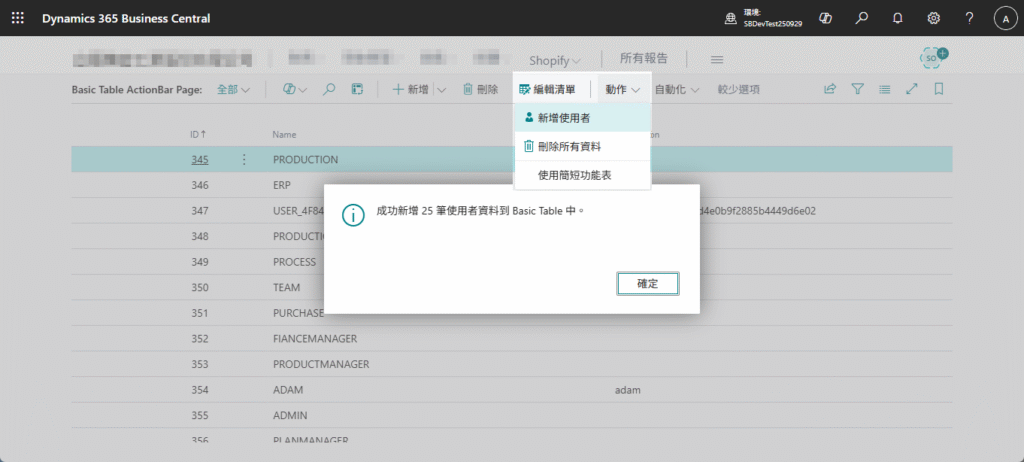Screen dimensions: 1024x462
Task: Confirm dialog with 確定 button
Action: pyautogui.click(x=648, y=284)
